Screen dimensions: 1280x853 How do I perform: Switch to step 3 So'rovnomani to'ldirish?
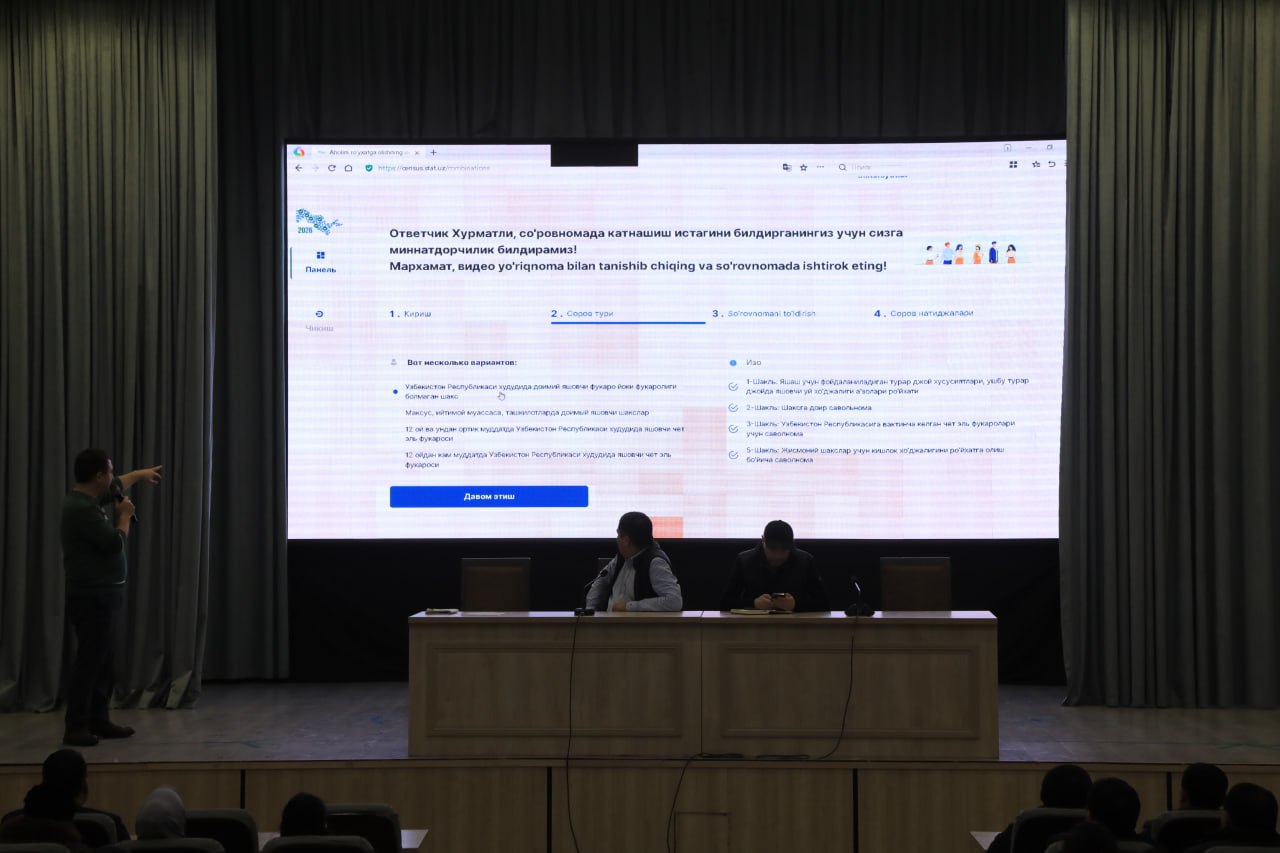click(x=764, y=314)
